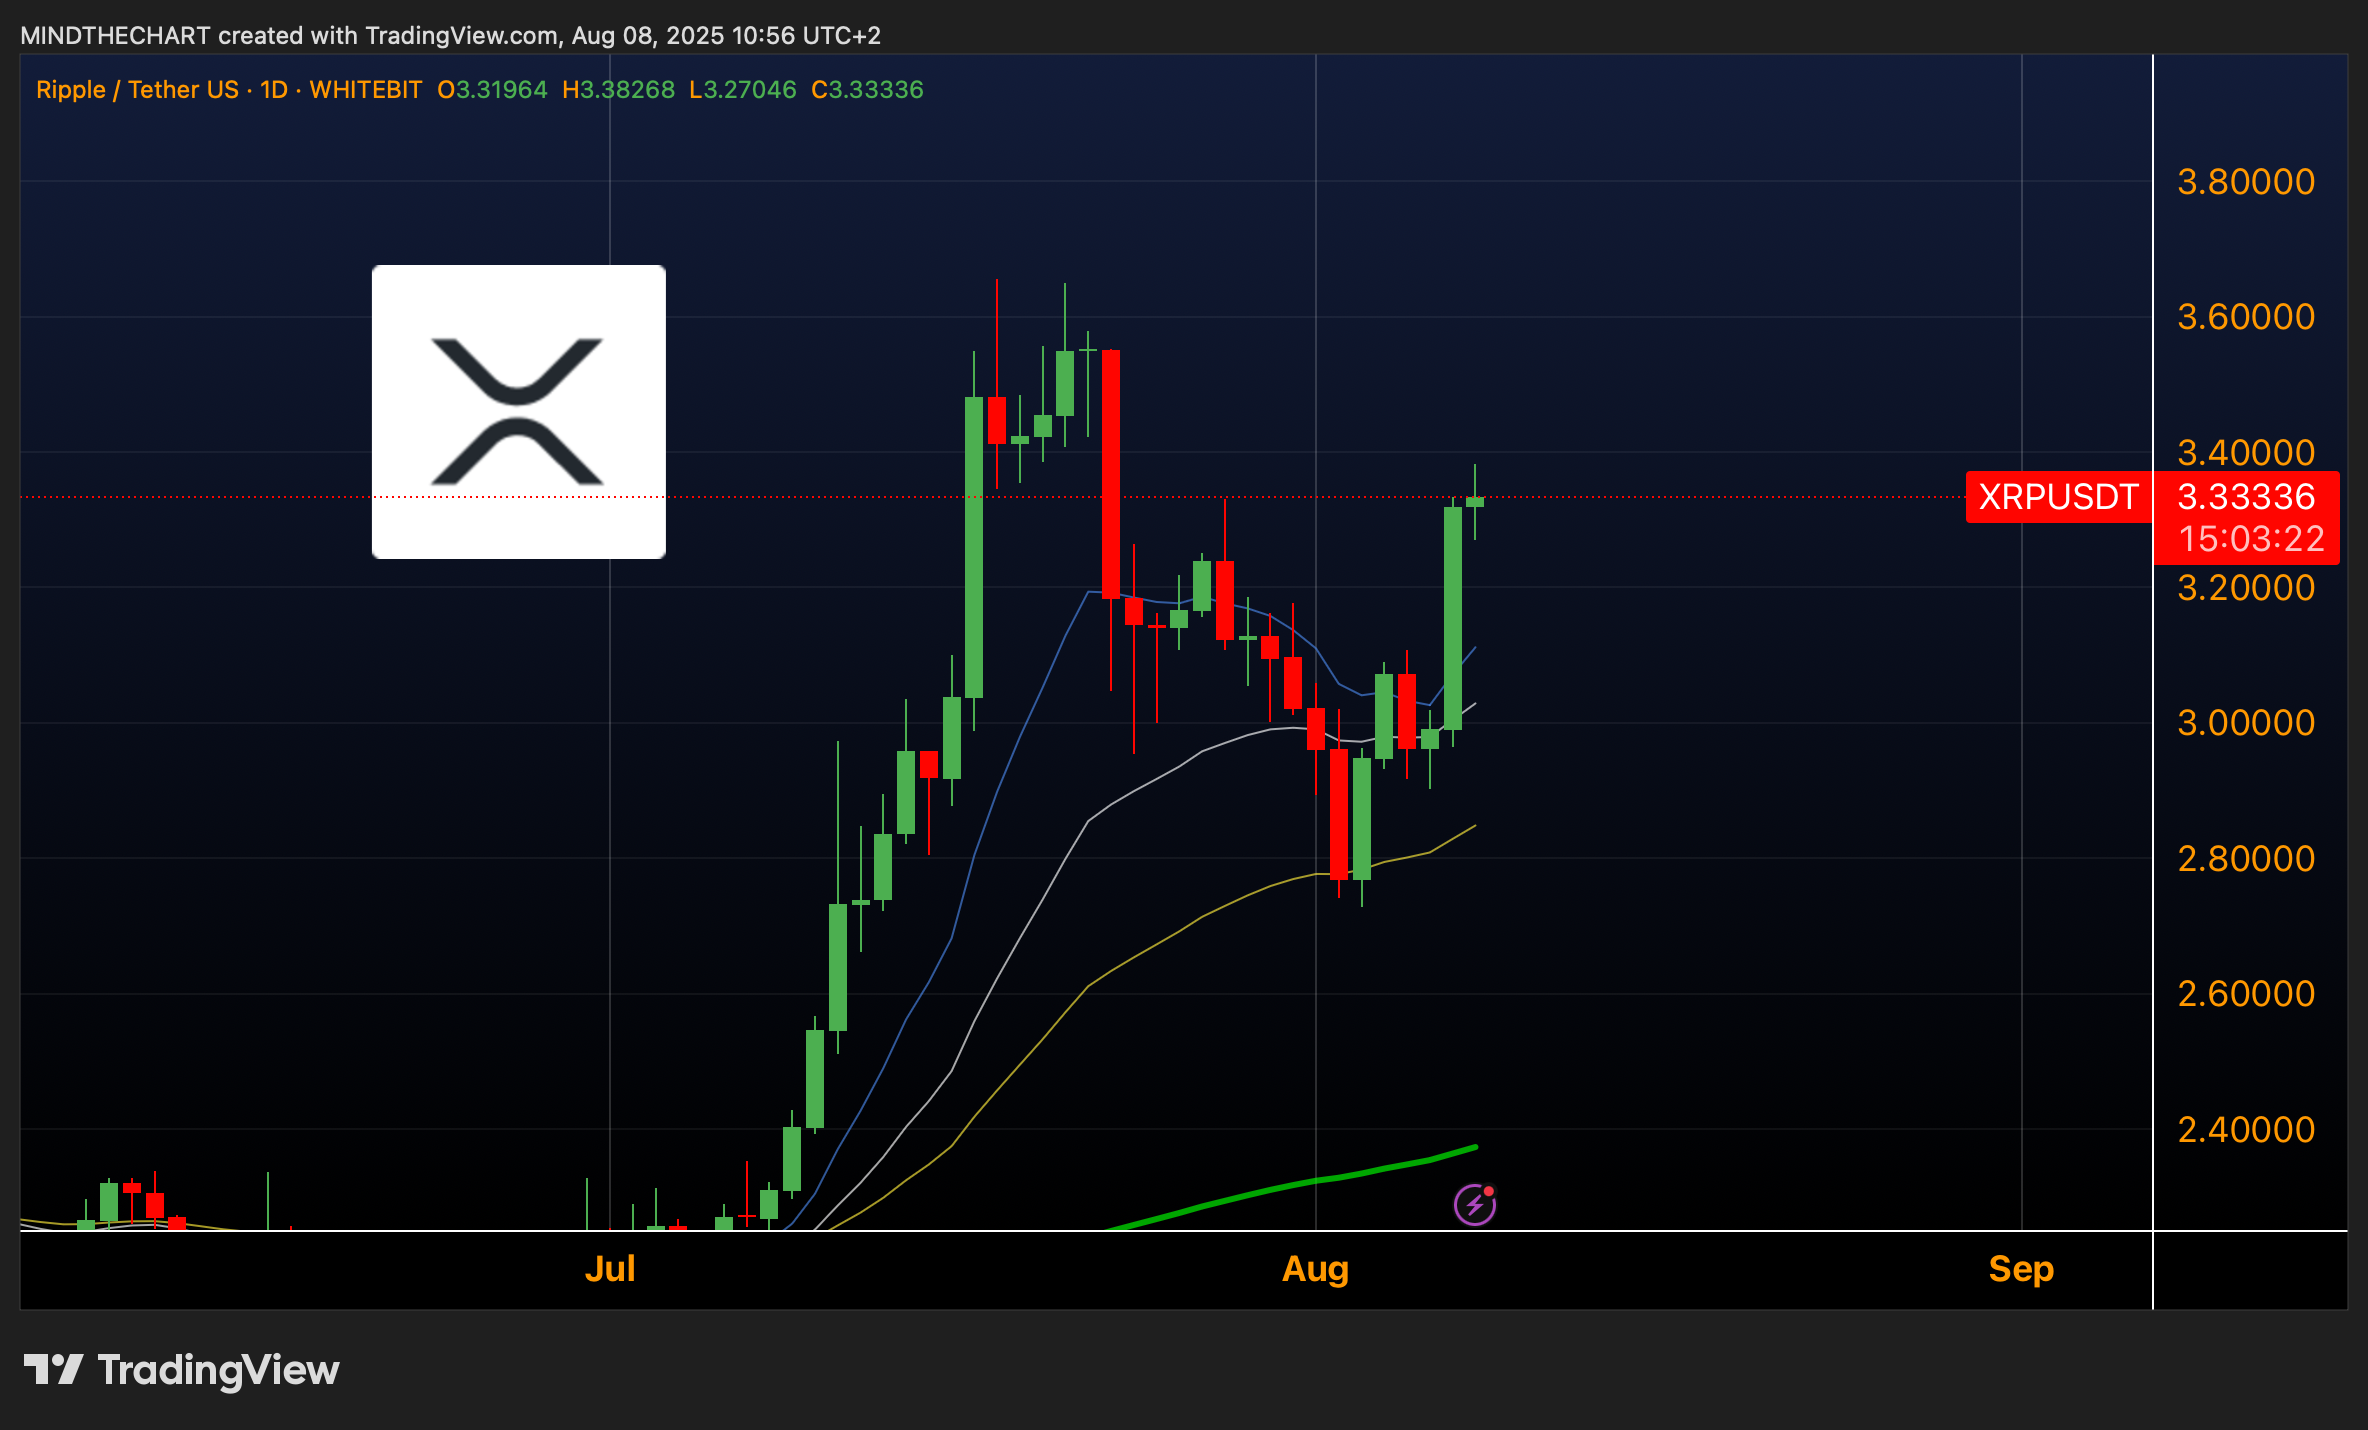Click the 2.60000 price axis label
Image resolution: width=2368 pixels, height=1430 pixels.
click(x=2246, y=994)
